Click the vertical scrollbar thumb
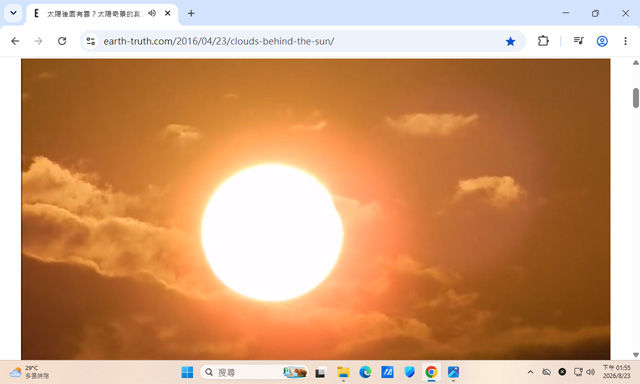The height and width of the screenshot is (384, 640). coord(636,98)
